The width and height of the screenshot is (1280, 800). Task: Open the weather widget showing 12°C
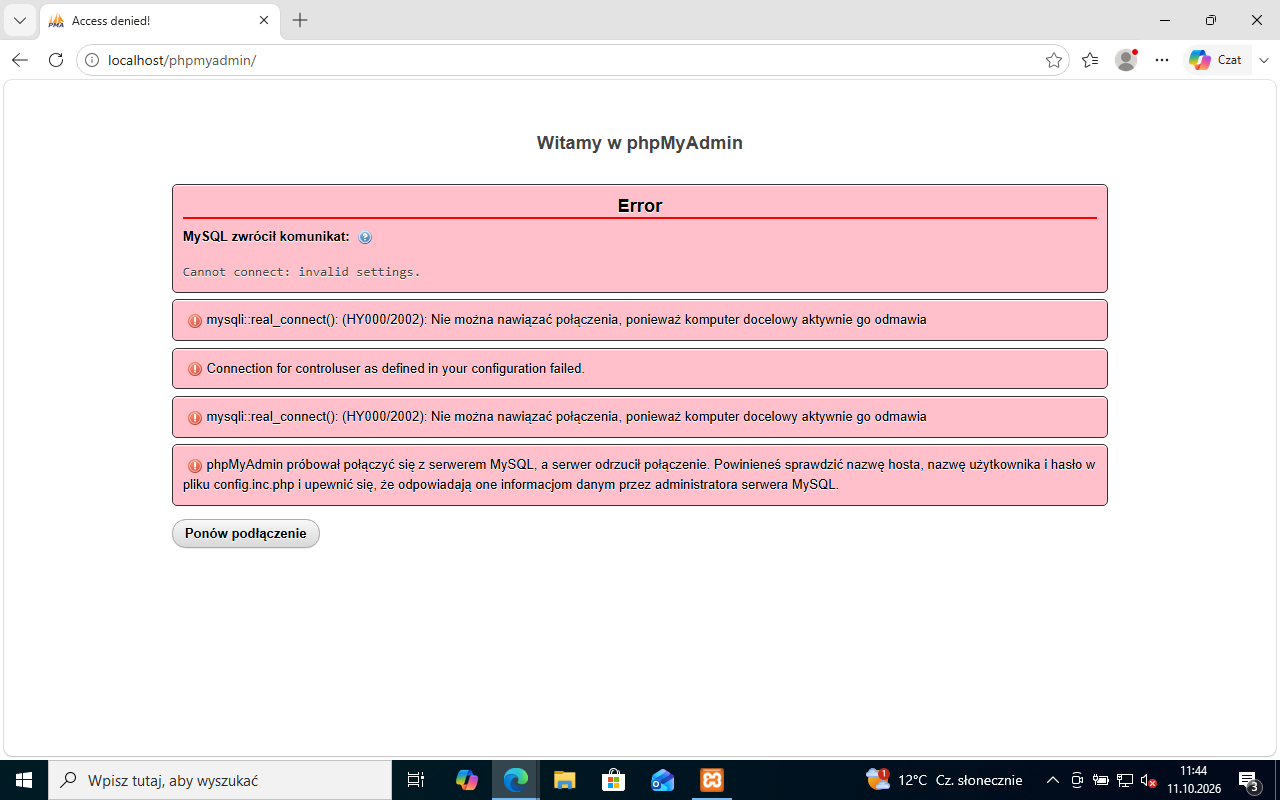click(945, 780)
